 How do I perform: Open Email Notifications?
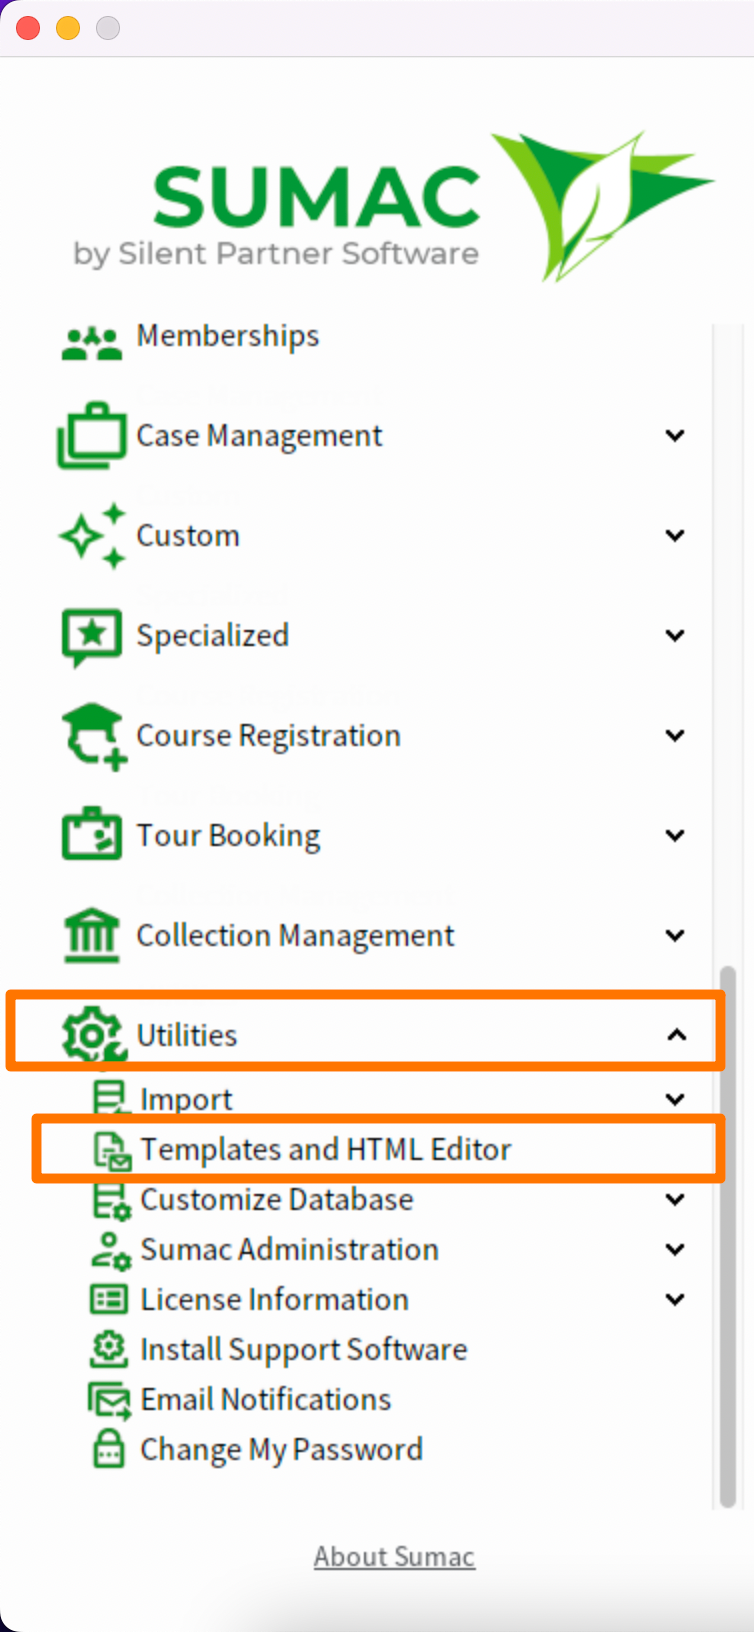(x=266, y=1399)
